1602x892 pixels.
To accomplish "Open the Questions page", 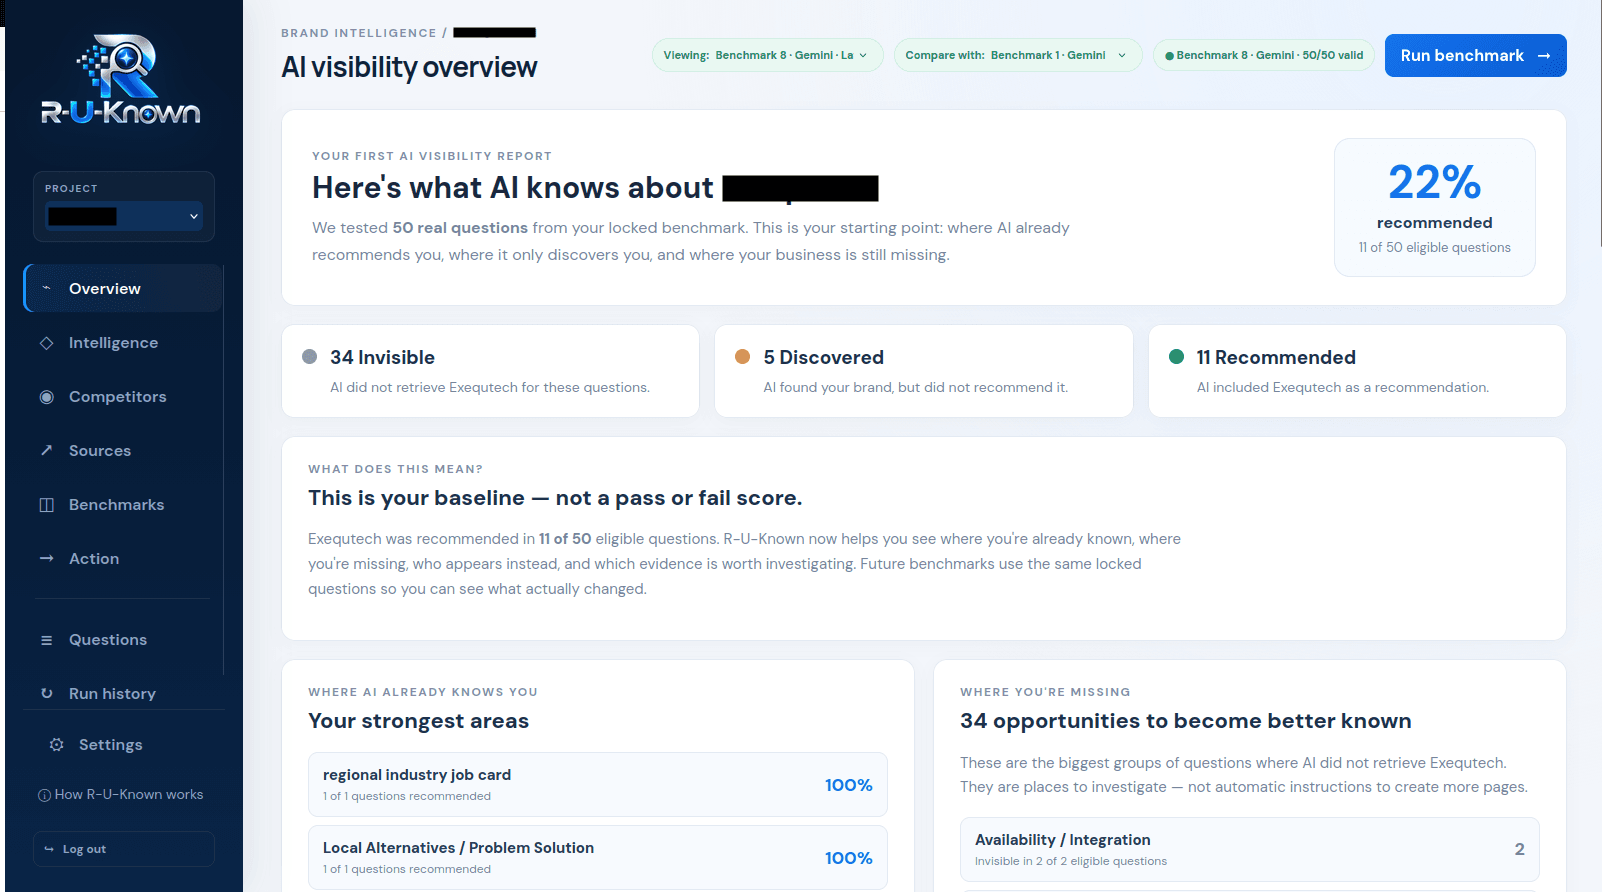I will pyautogui.click(x=123, y=640).
